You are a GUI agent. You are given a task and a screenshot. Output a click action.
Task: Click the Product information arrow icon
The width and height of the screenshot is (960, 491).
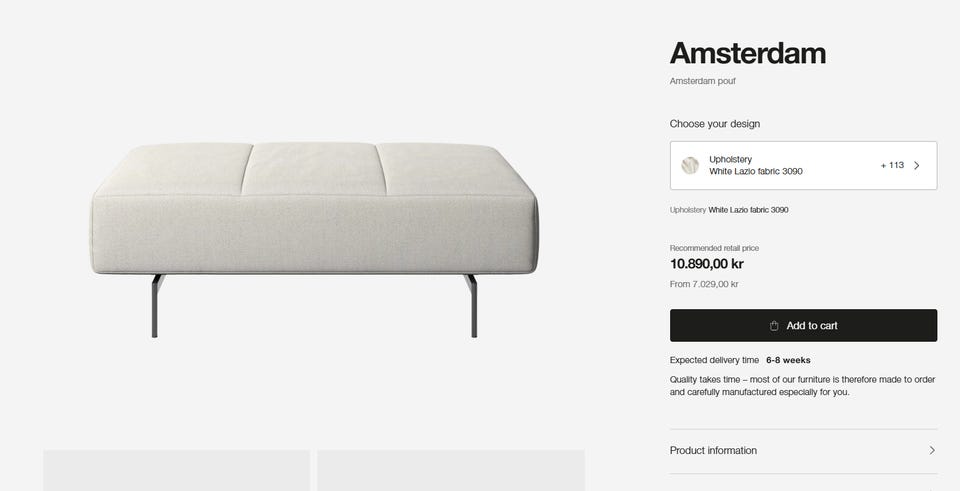pos(932,451)
